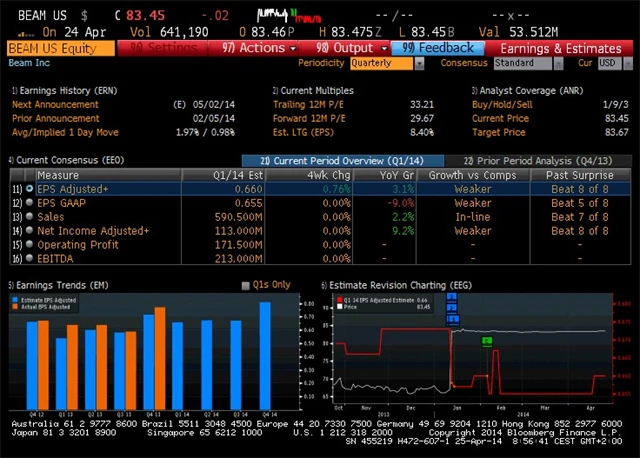Click the BEAM US Equity security field
Screen dimensions: 640x458
pyautogui.click(x=60, y=47)
